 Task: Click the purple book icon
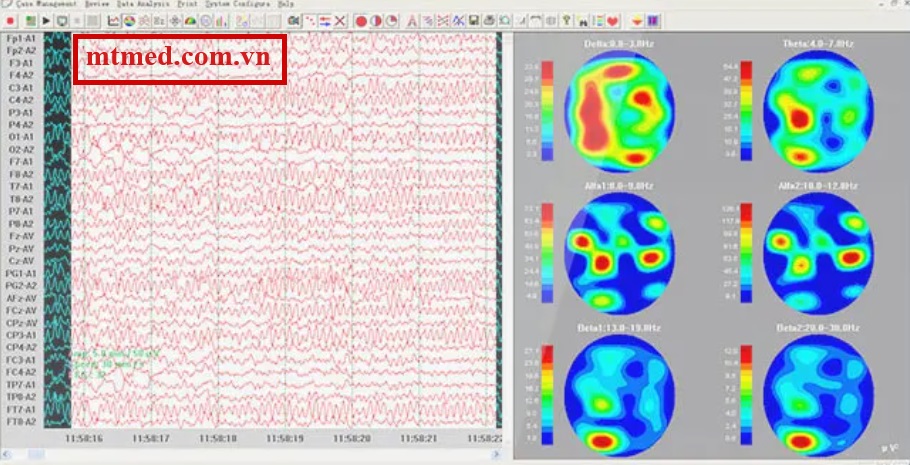pyautogui.click(x=653, y=21)
